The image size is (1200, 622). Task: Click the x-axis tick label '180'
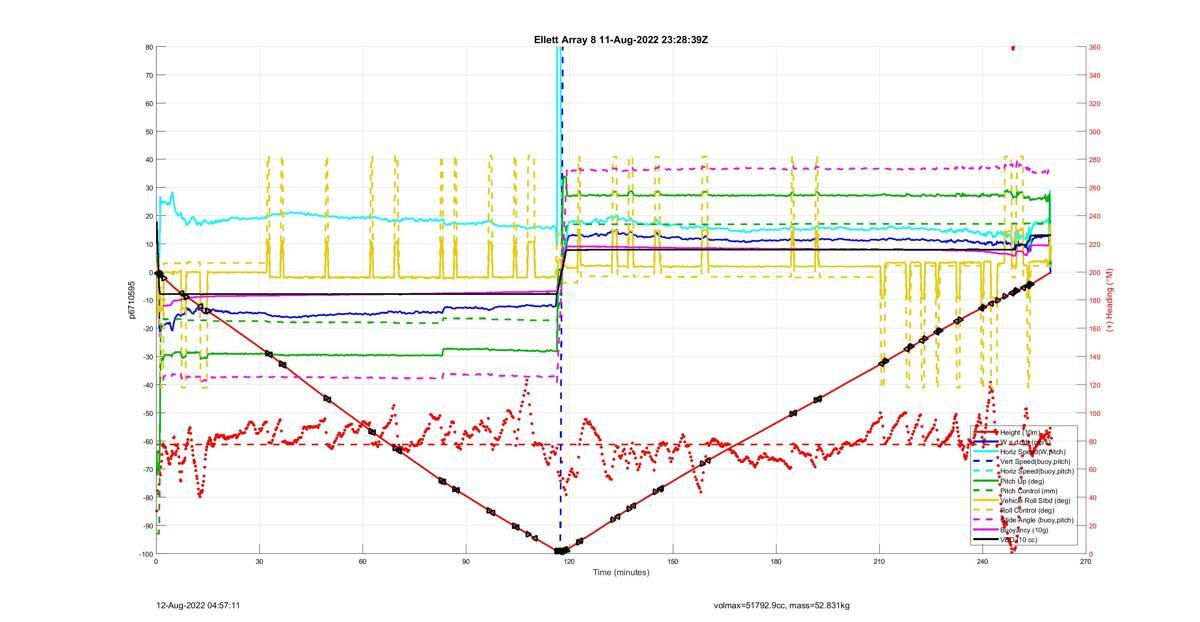pos(776,561)
